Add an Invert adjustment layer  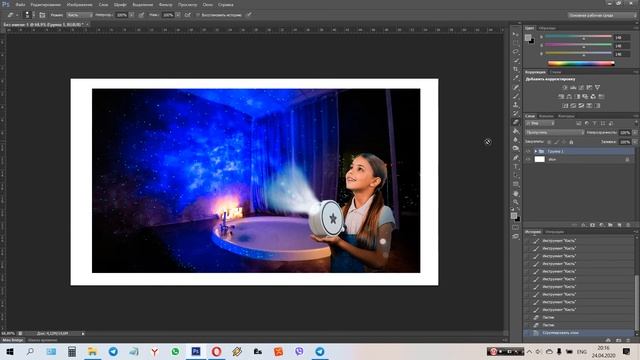(565, 106)
